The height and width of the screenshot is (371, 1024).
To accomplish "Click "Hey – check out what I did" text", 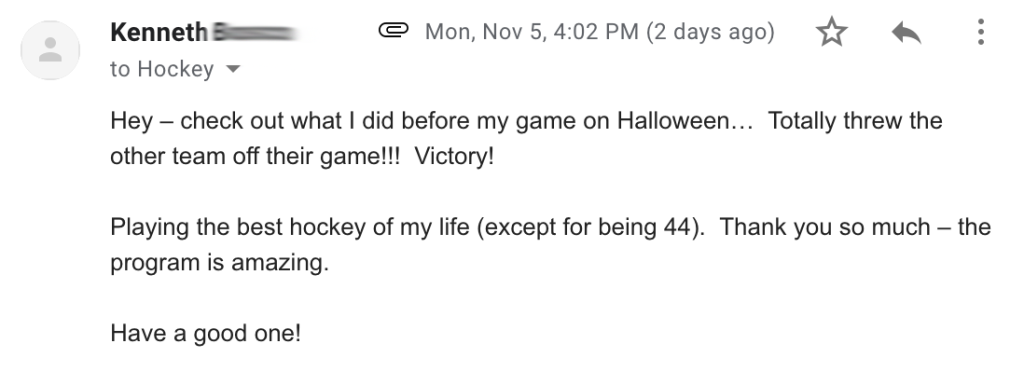I will (x=252, y=121).
